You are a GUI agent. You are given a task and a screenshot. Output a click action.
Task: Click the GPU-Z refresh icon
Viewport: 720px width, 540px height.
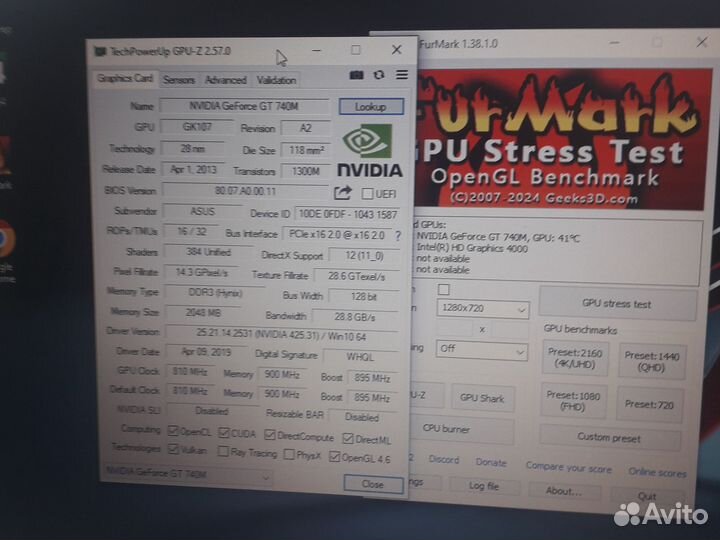coord(379,75)
